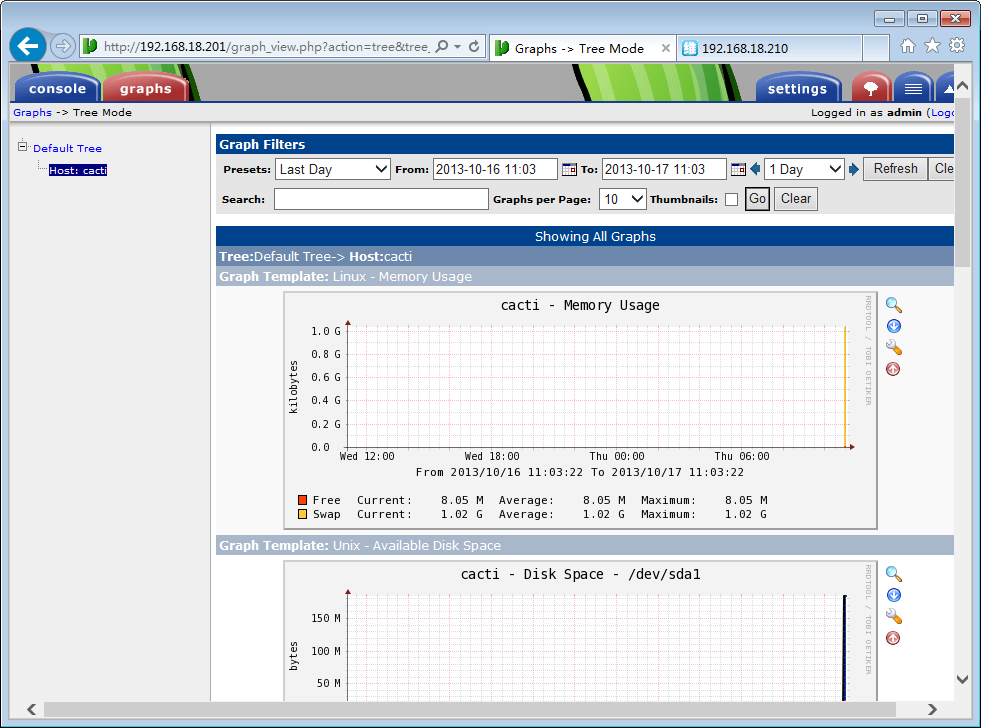Focus the To date field
The width and height of the screenshot is (981, 728).
click(x=664, y=169)
